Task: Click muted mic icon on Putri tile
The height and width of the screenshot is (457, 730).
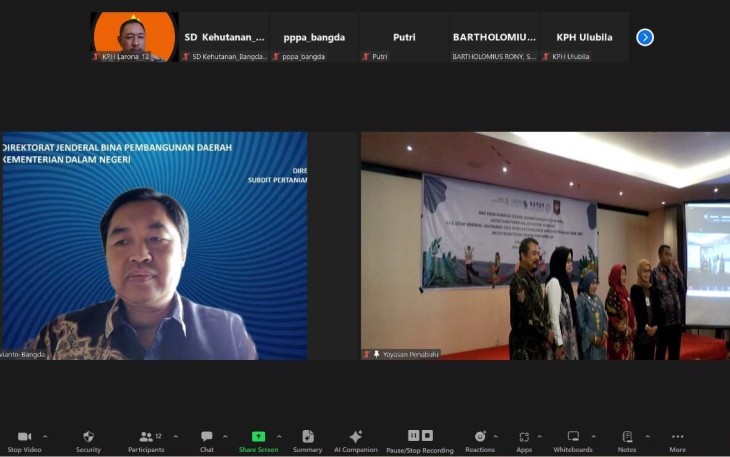Action: [365, 57]
